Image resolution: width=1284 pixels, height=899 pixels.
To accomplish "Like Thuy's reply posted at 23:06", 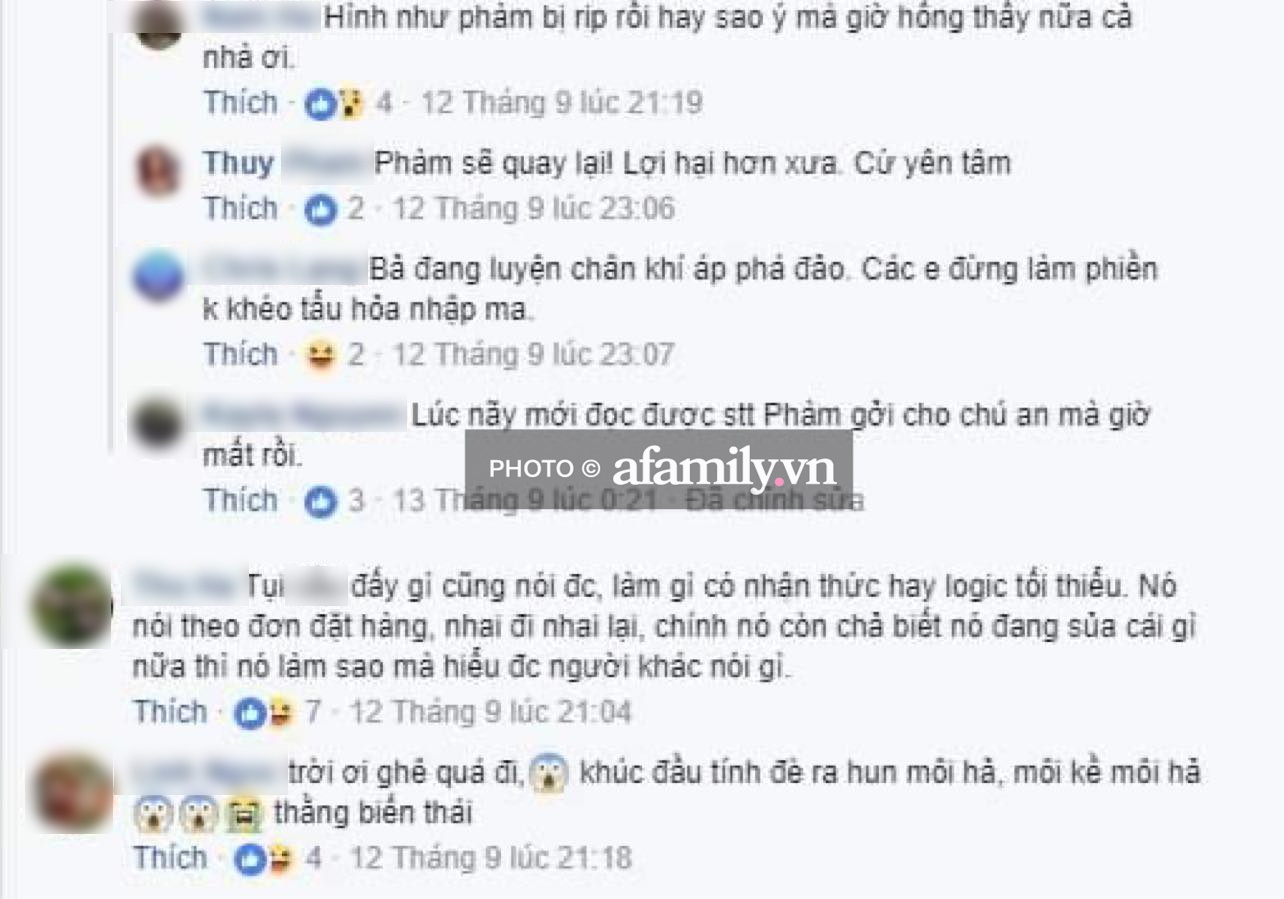I will (241, 209).
